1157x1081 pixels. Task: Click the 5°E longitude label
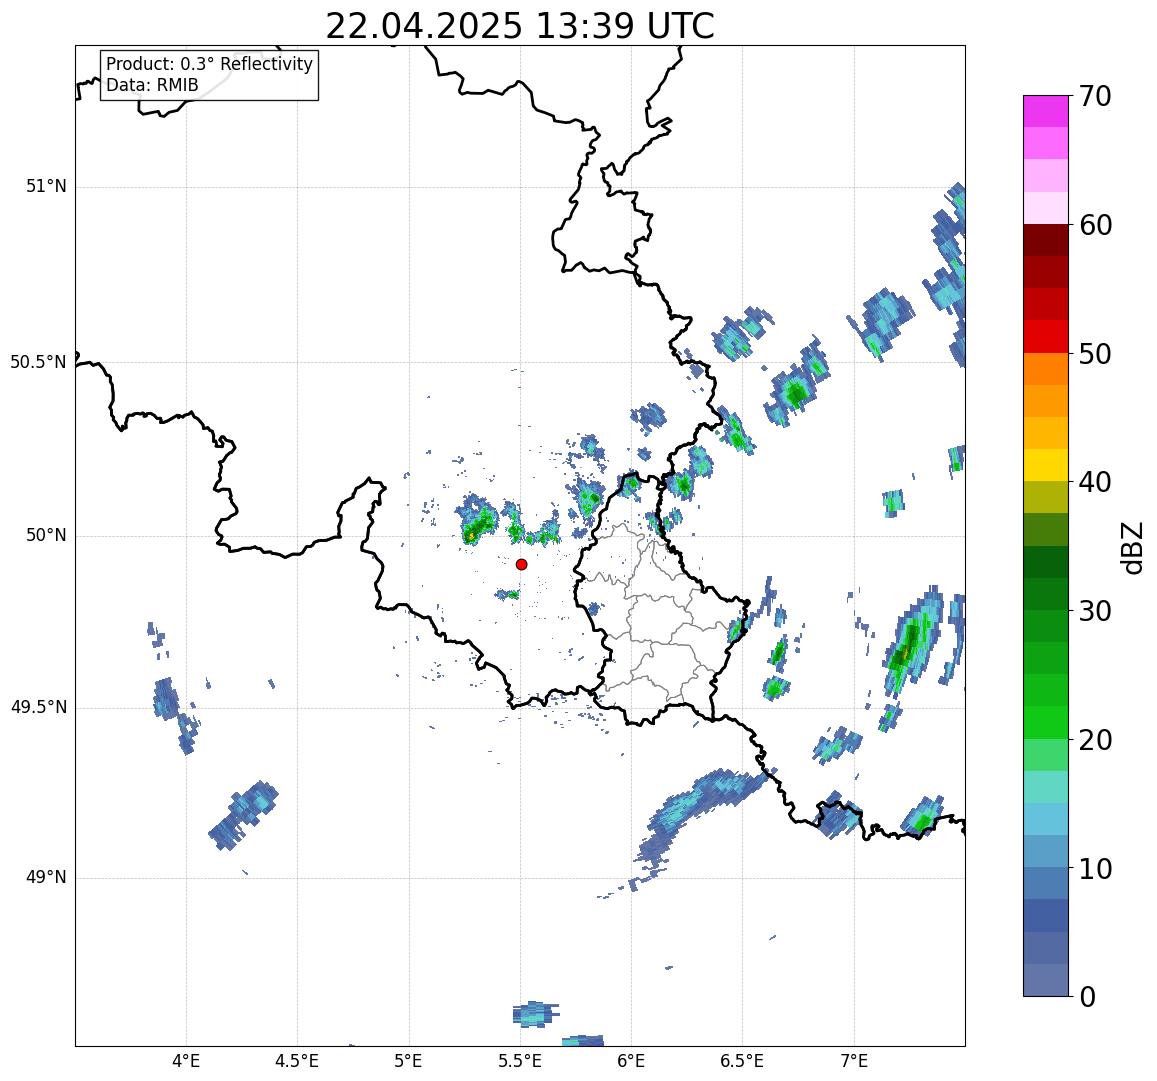pos(409,1061)
